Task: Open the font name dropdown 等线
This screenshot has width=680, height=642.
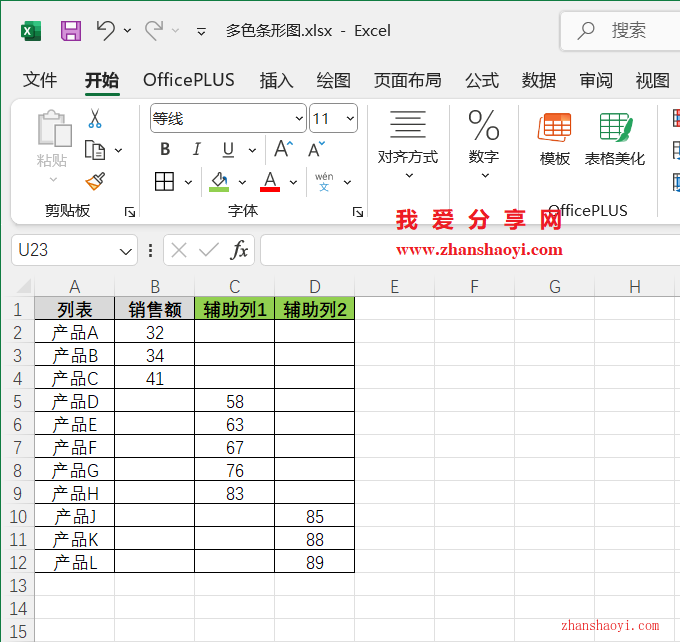Action: [298, 119]
